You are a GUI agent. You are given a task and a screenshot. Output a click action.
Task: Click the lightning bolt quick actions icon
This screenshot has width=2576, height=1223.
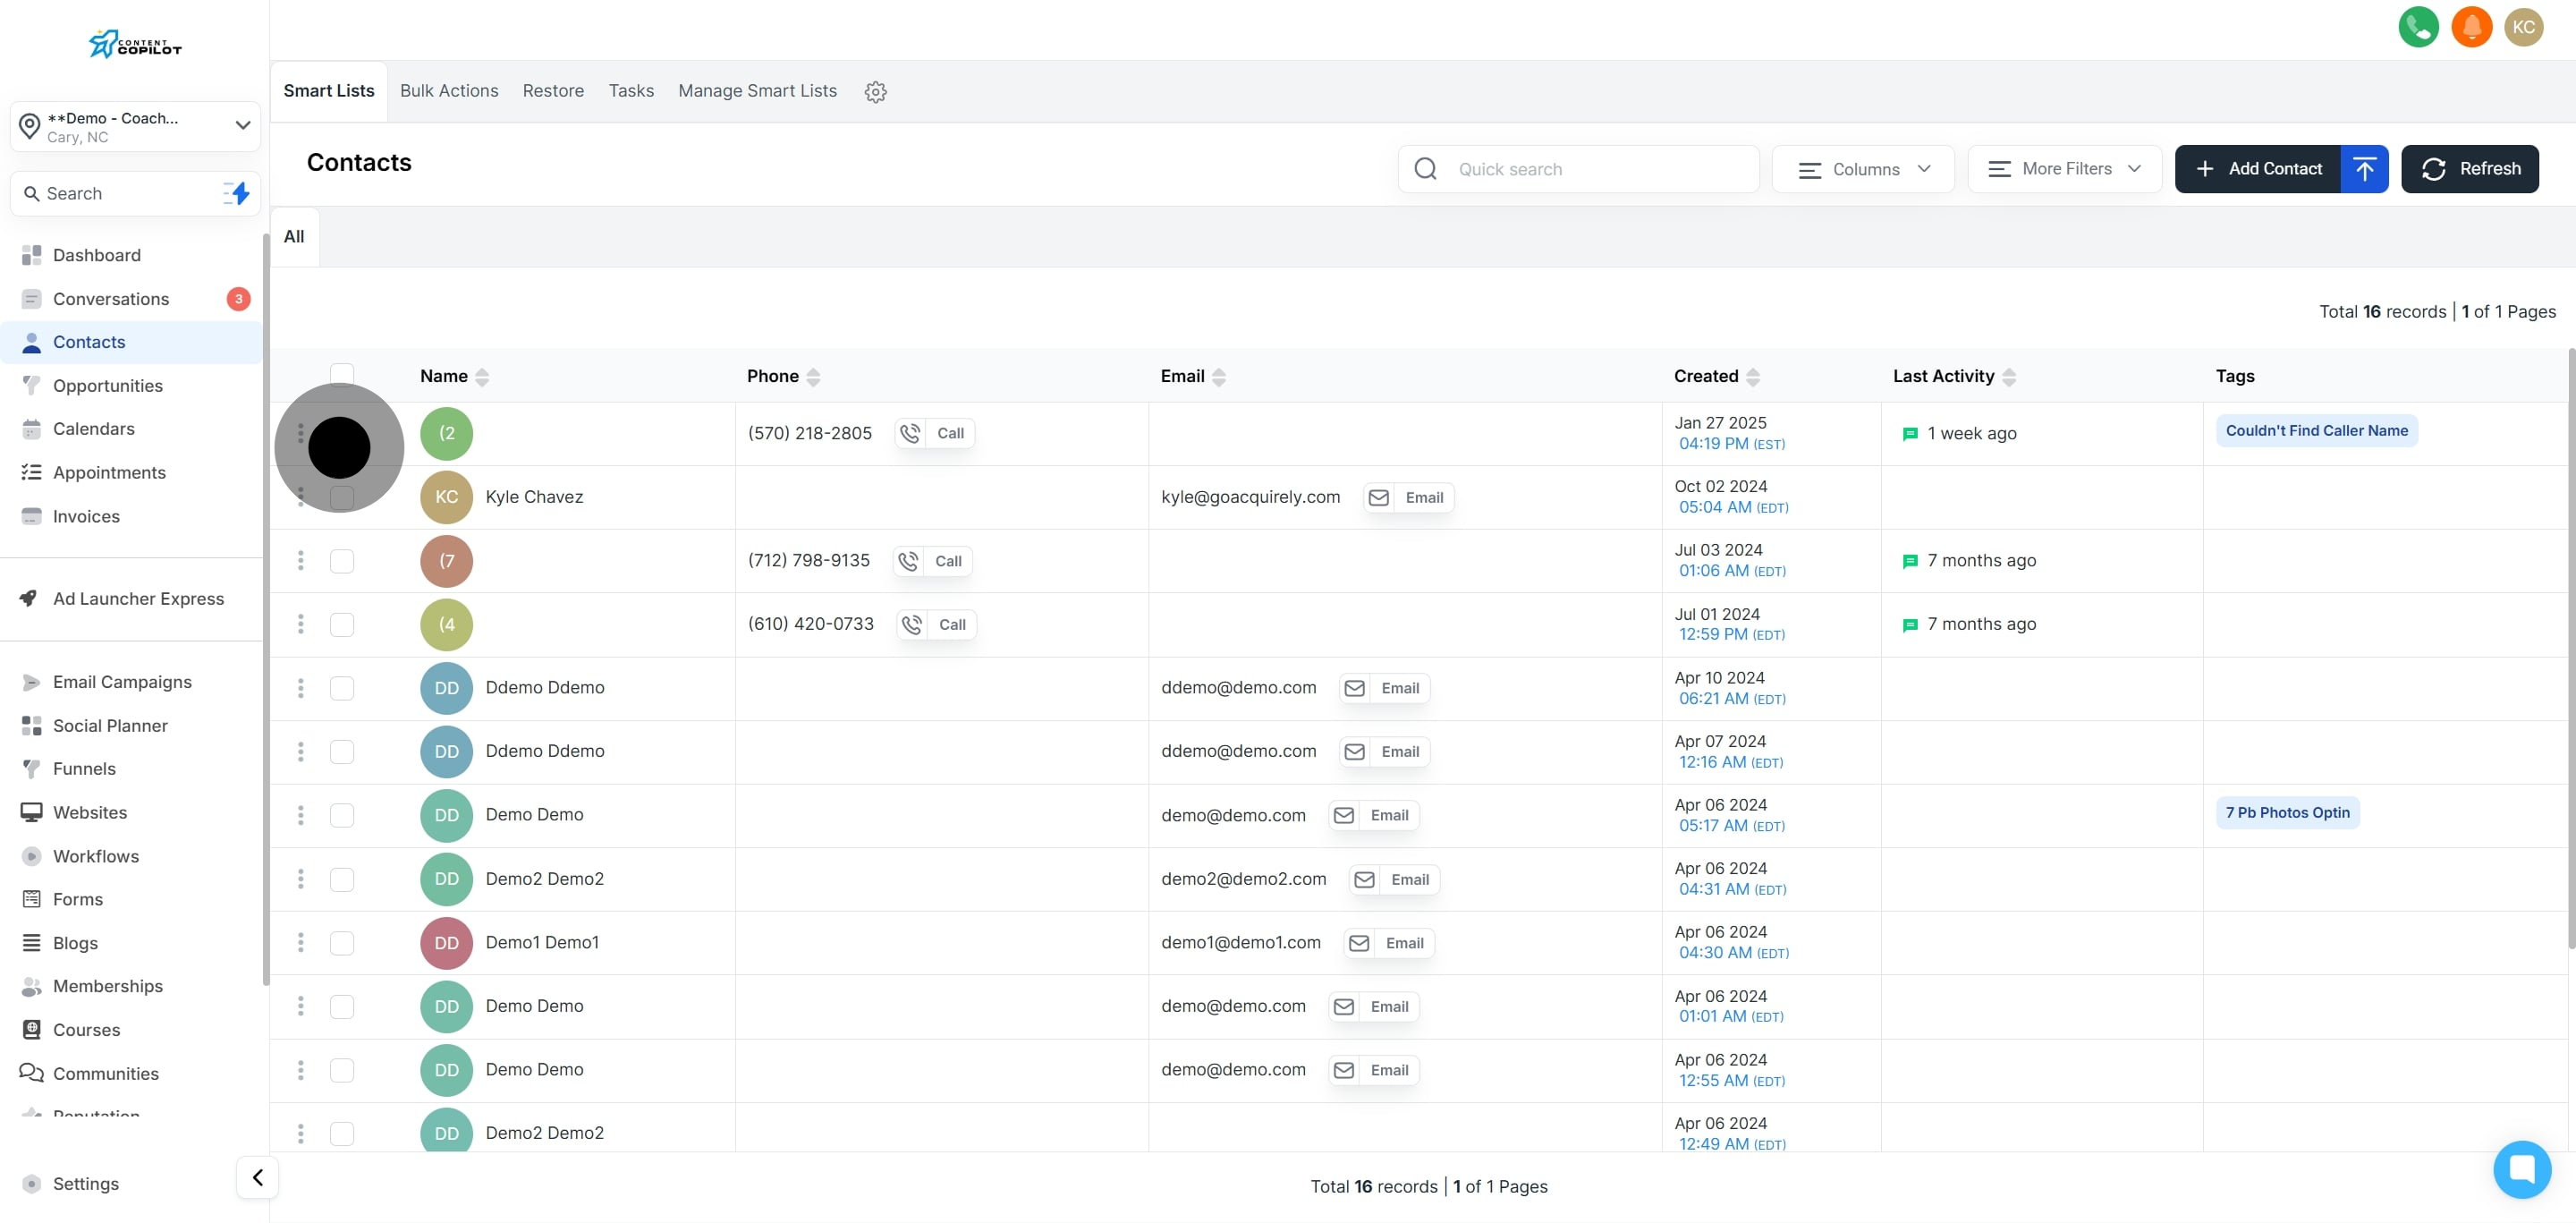(x=237, y=193)
